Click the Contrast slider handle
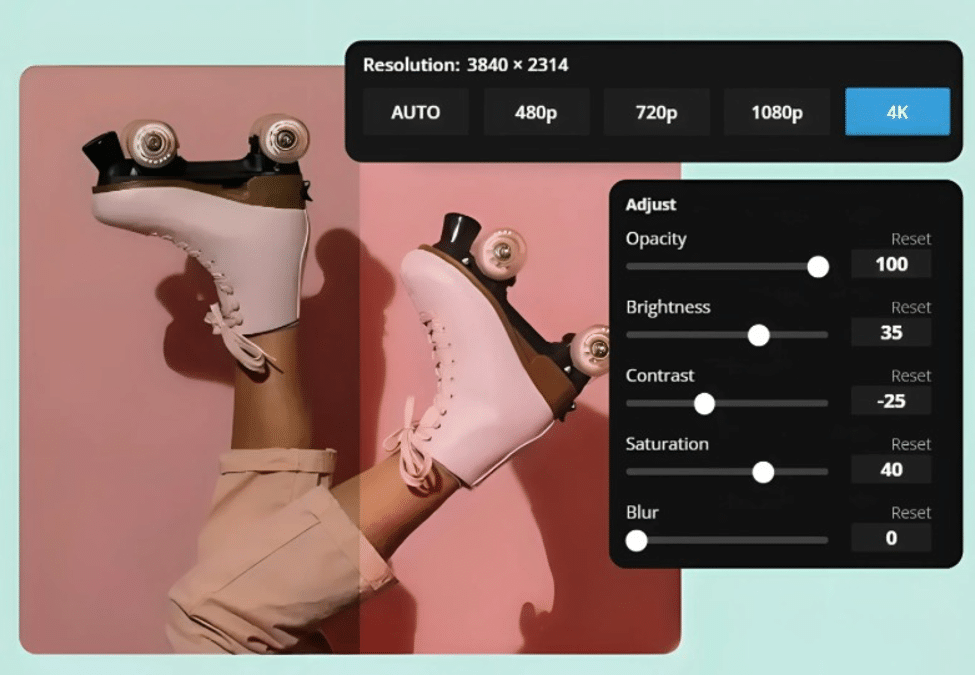Image resolution: width=977 pixels, height=675 pixels. pos(704,404)
